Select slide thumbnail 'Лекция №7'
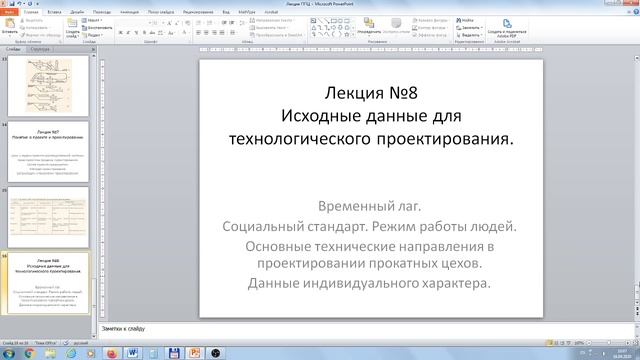Screen dimensions: 640x360 click(48, 151)
